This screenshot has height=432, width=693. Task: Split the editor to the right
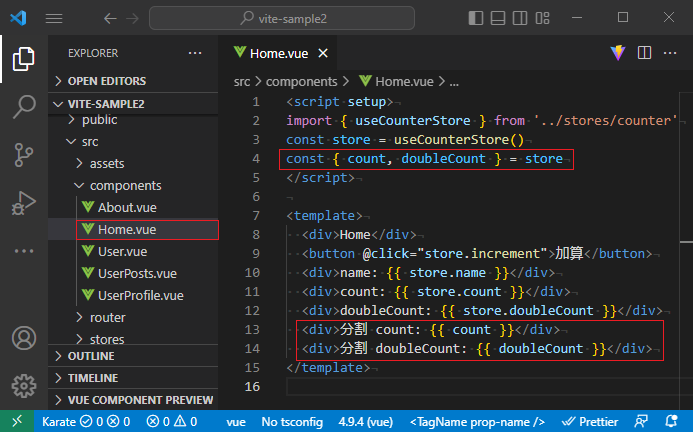tap(644, 53)
